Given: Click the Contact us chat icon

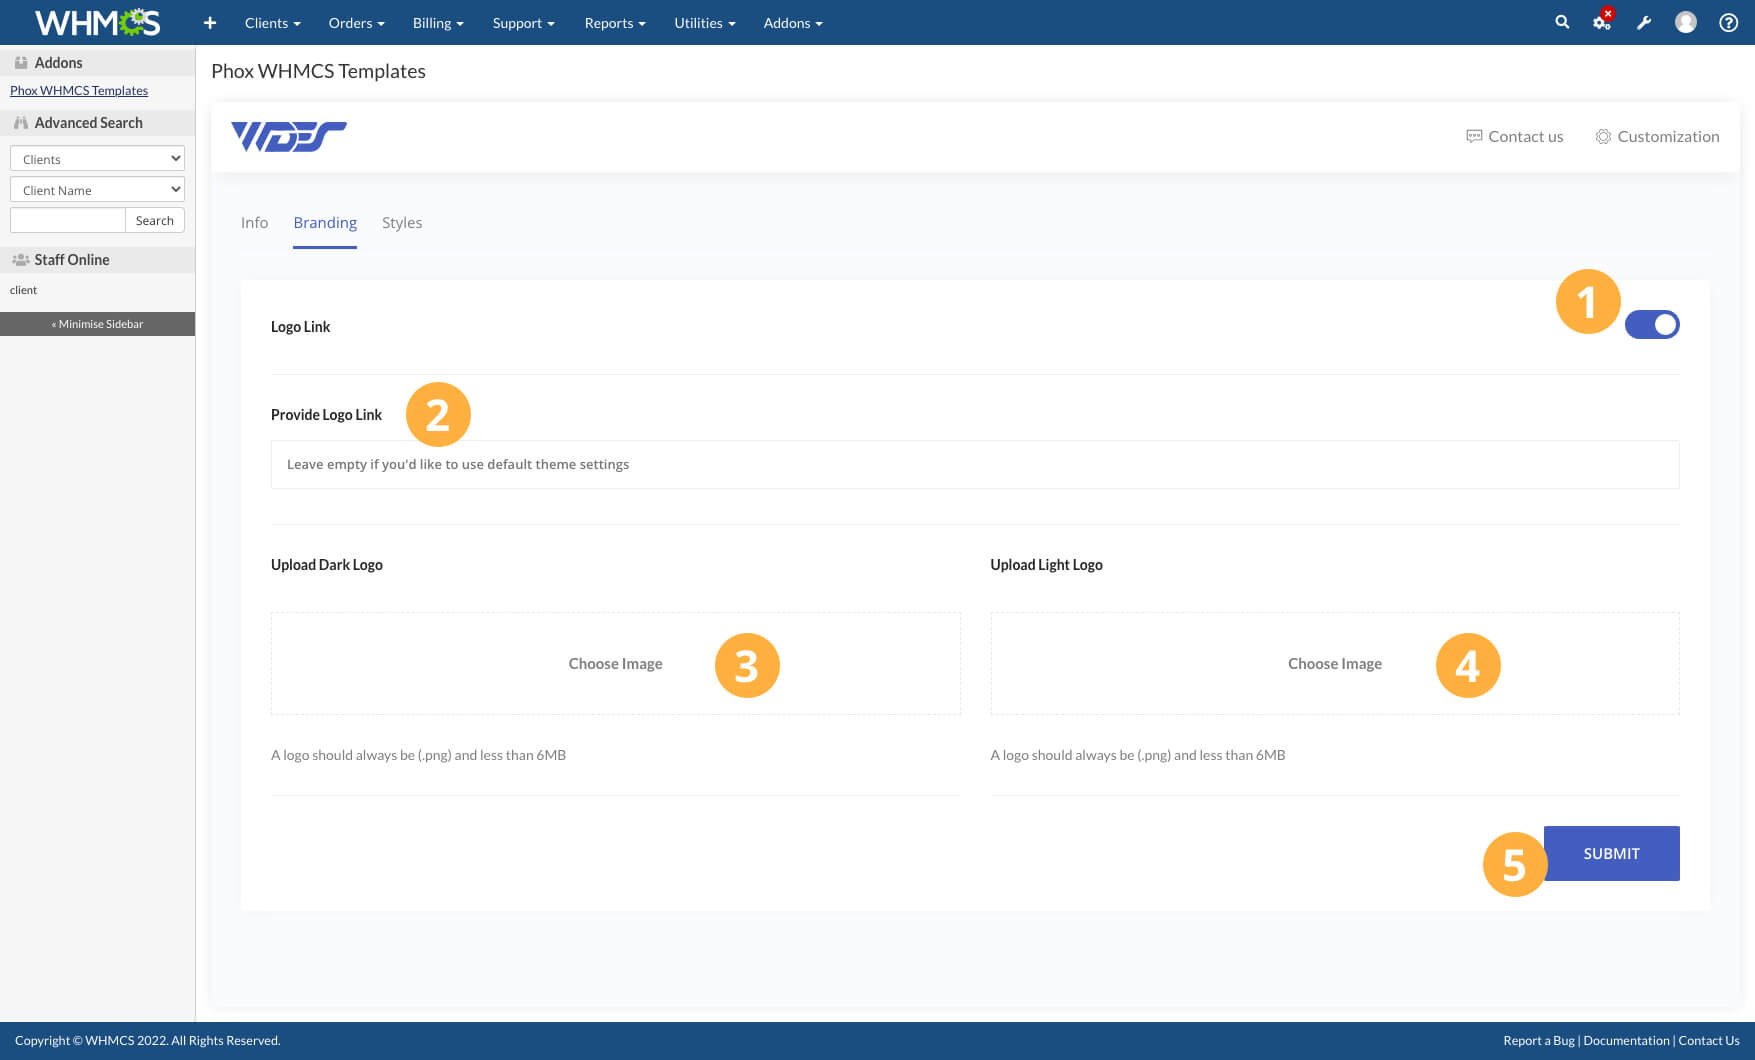Looking at the screenshot, I should (1475, 136).
